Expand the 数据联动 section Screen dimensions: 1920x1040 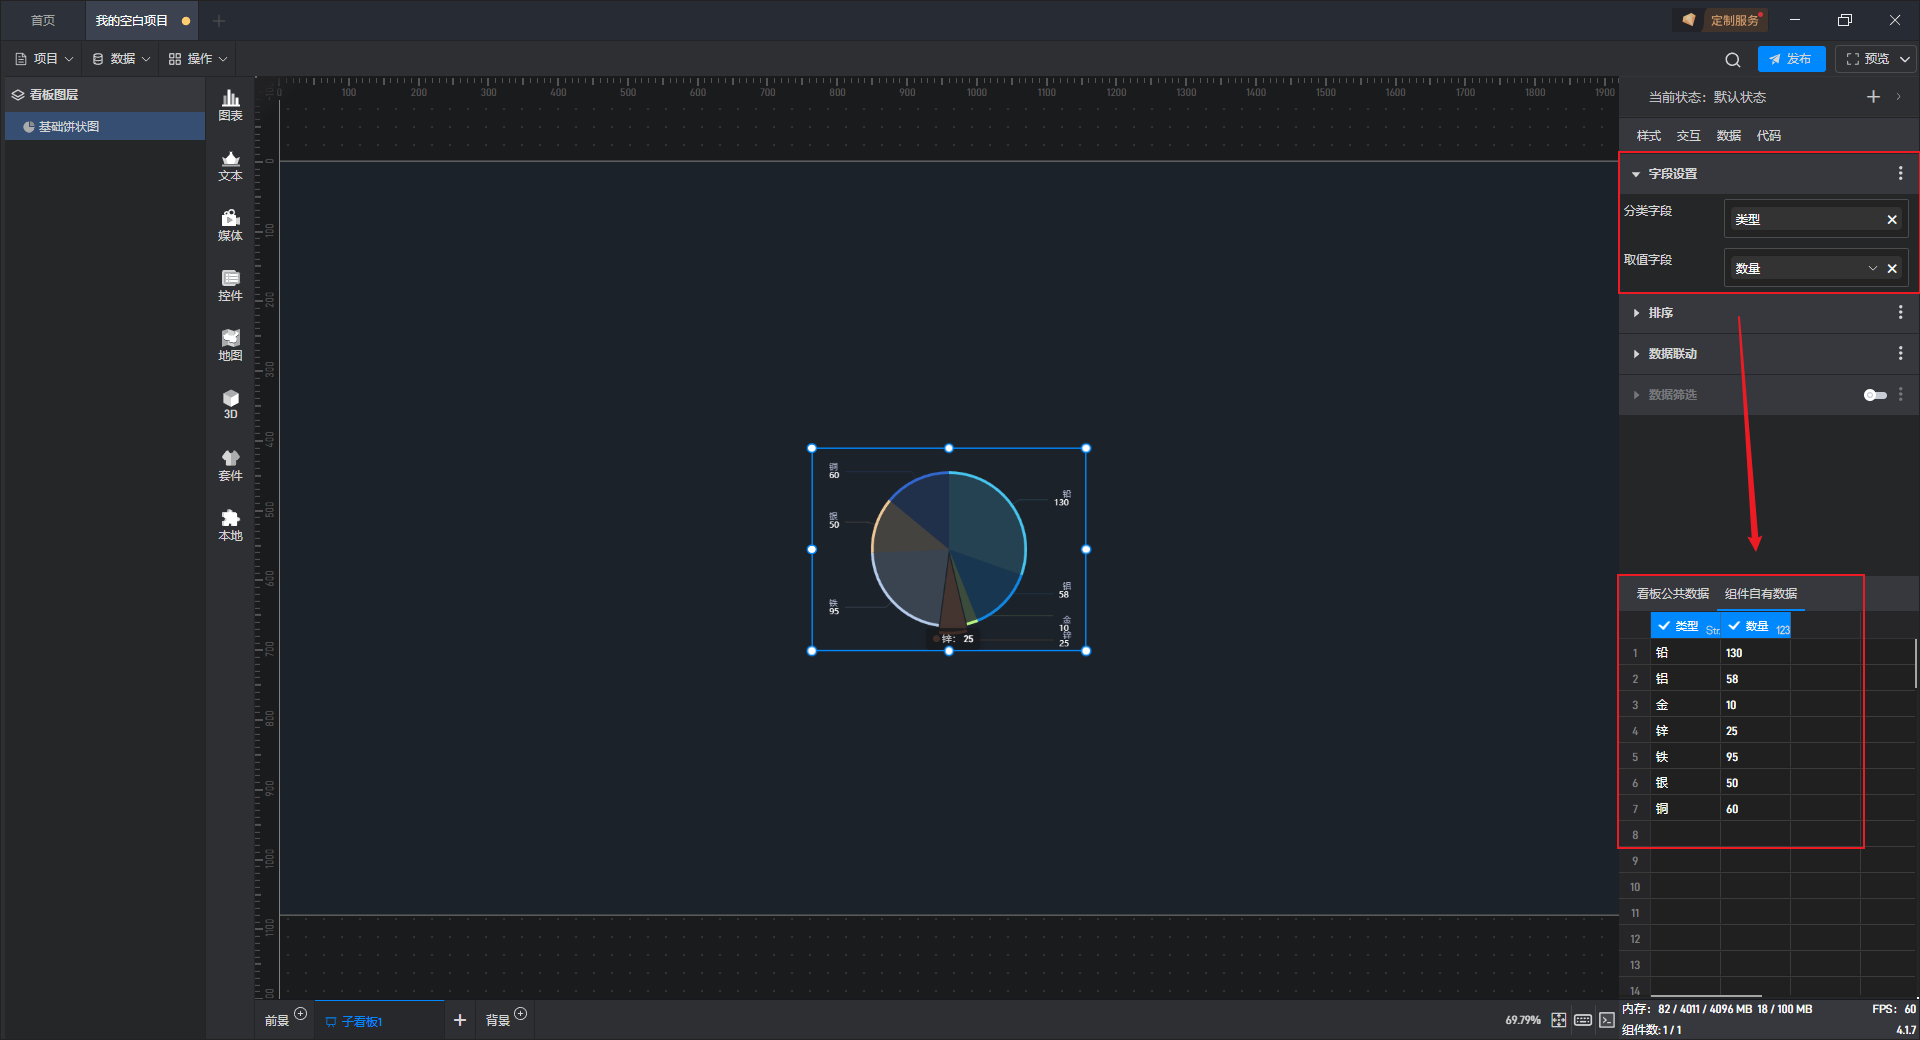[1636, 354]
